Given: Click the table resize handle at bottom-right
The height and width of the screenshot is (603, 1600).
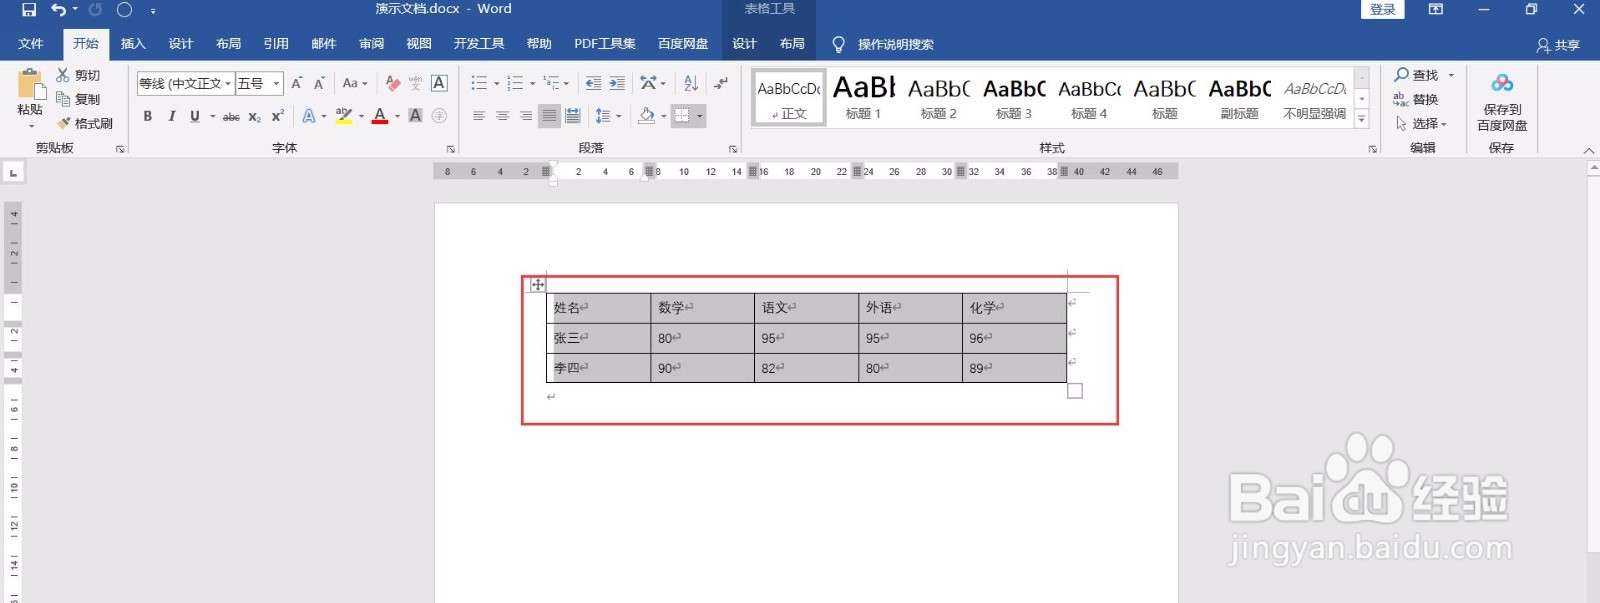Looking at the screenshot, I should (x=1075, y=391).
